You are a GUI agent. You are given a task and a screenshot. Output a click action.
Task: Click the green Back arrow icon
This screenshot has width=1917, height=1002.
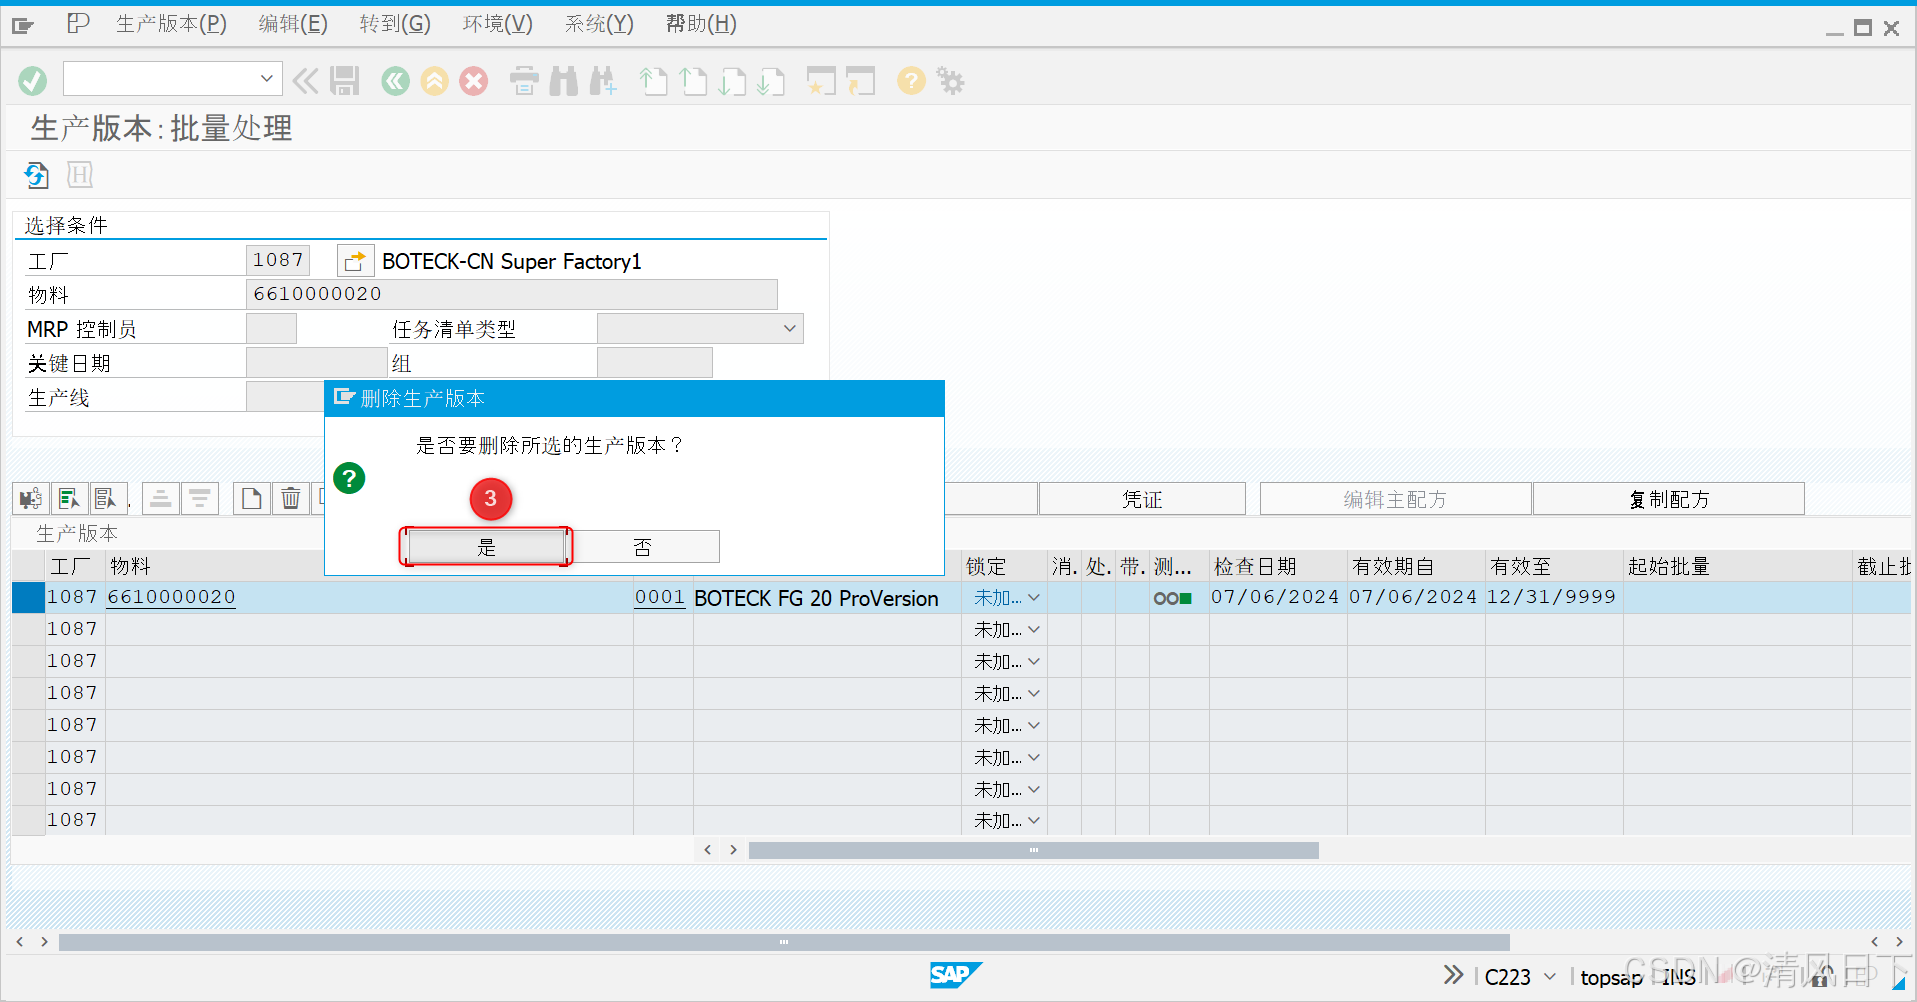[x=396, y=81]
